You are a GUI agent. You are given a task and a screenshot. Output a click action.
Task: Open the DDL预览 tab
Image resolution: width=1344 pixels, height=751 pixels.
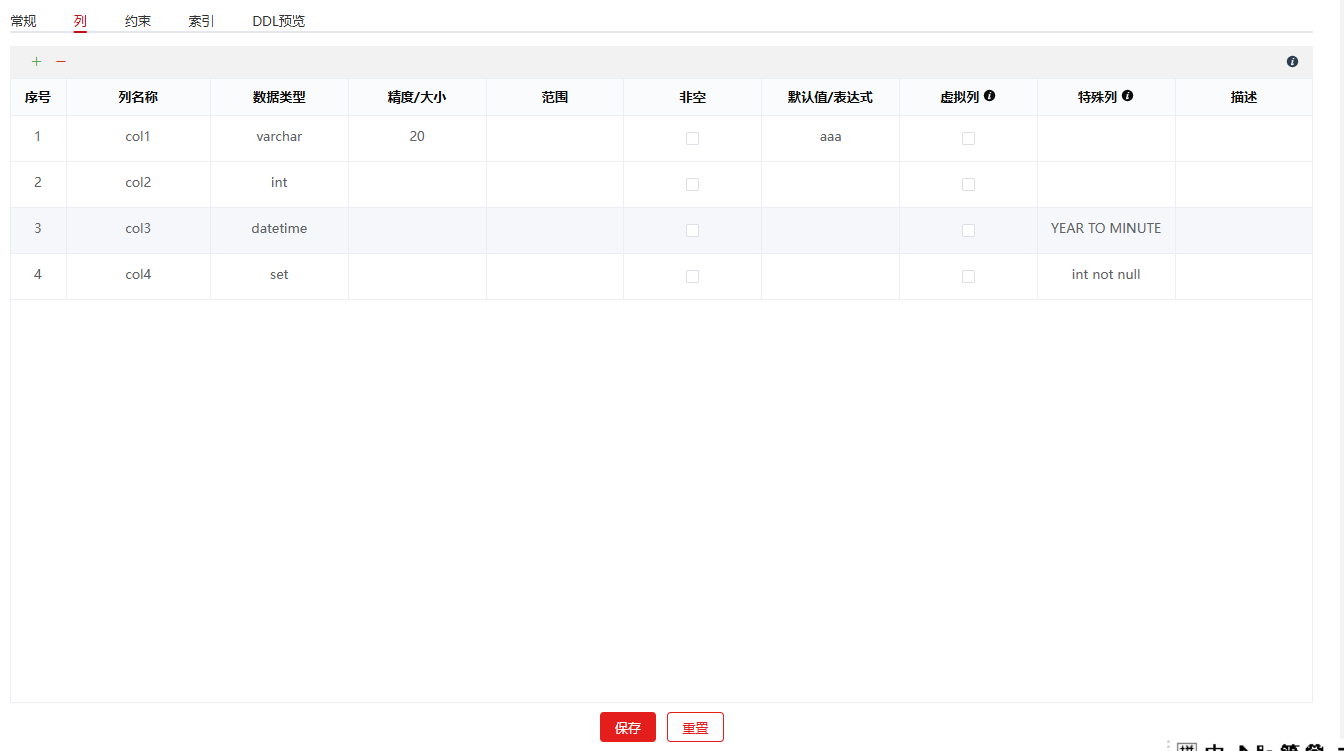coord(278,21)
